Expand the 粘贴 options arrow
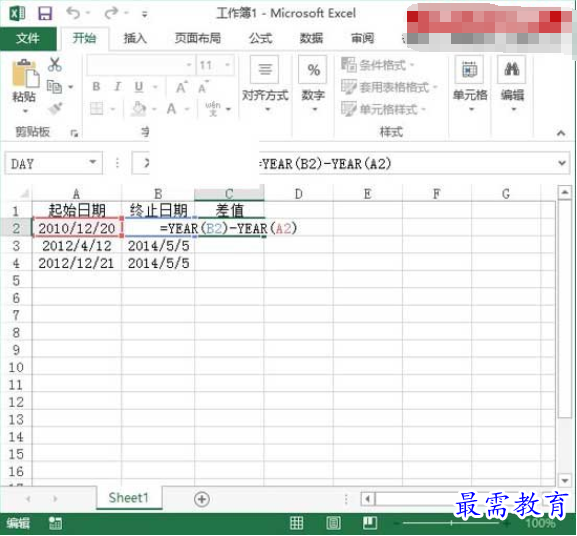577x536 pixels. 25,111
